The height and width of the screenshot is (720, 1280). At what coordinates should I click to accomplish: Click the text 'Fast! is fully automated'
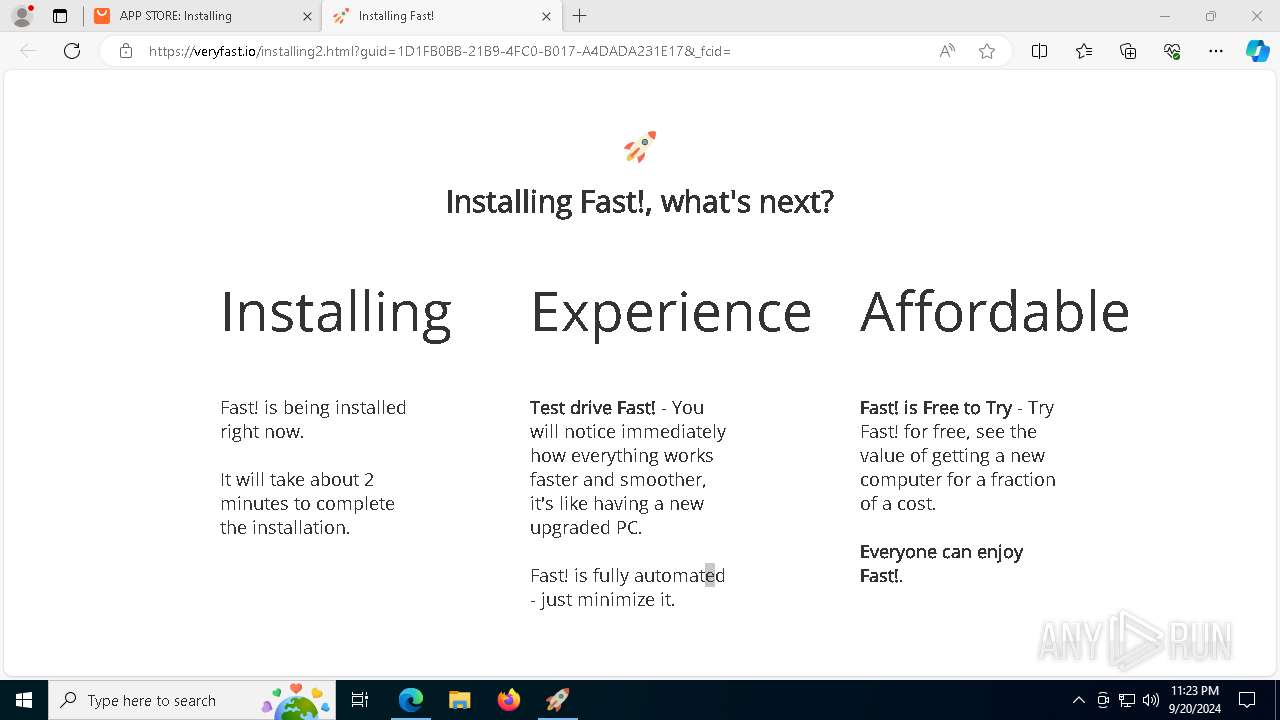[628, 576]
